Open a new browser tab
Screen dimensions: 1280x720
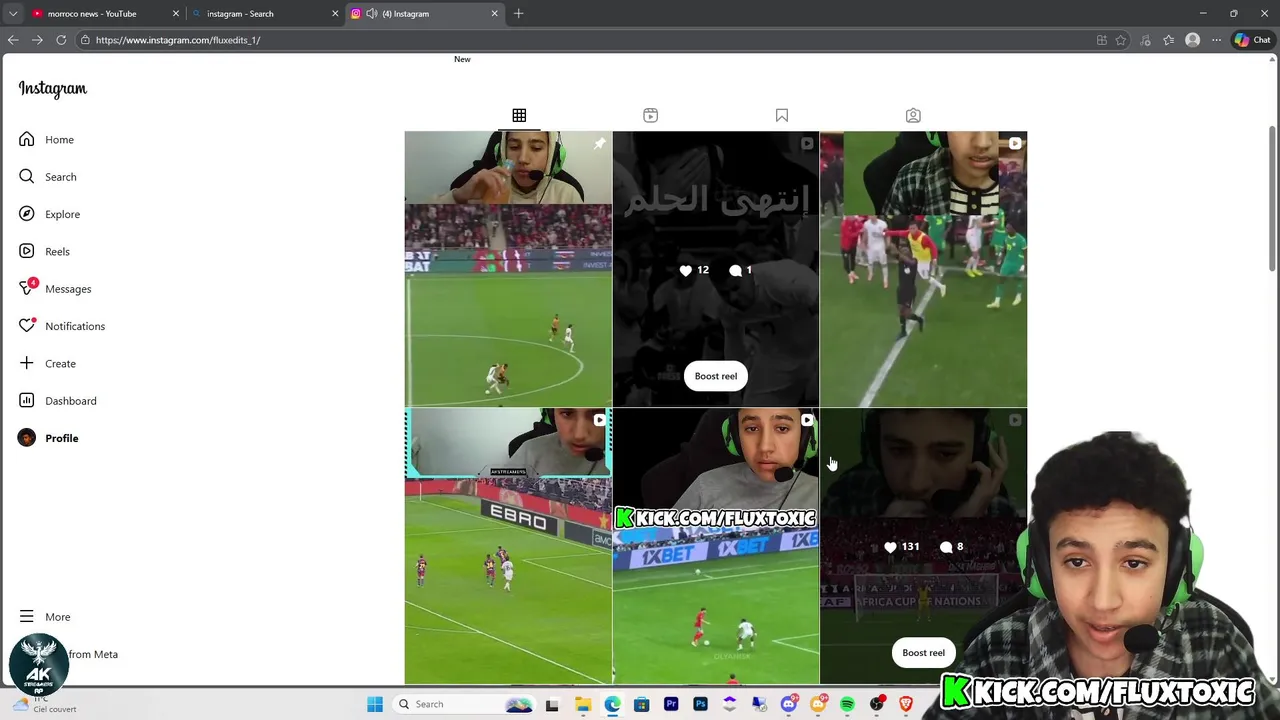(x=518, y=14)
